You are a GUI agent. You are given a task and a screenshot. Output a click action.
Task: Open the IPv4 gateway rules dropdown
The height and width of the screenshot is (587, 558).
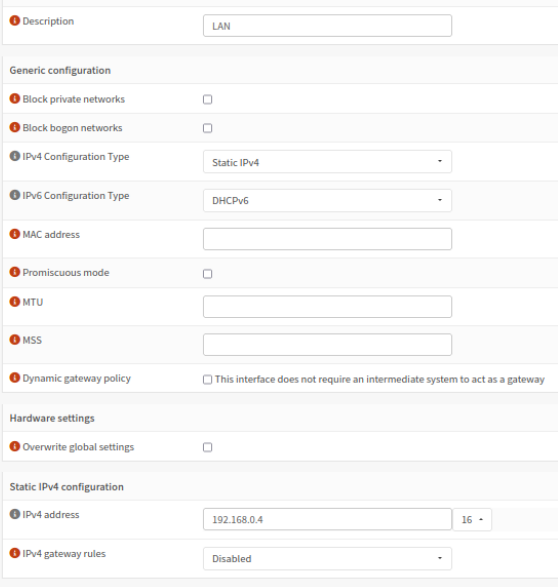coord(327,559)
